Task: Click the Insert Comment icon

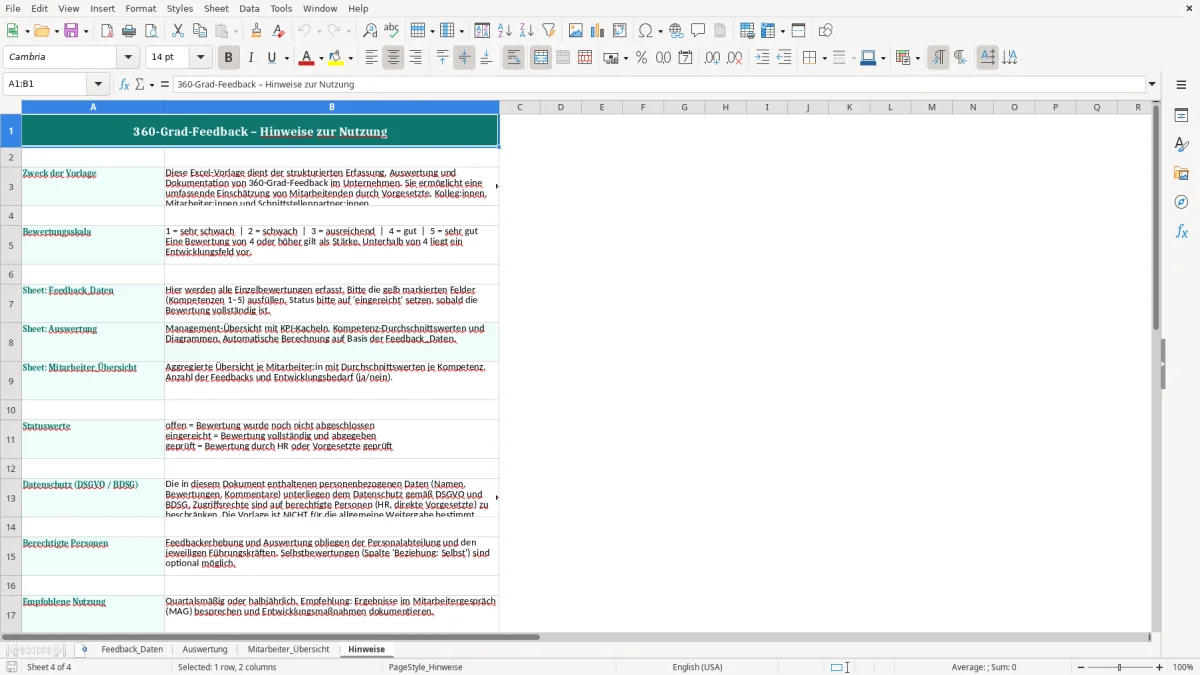Action: [x=698, y=31]
